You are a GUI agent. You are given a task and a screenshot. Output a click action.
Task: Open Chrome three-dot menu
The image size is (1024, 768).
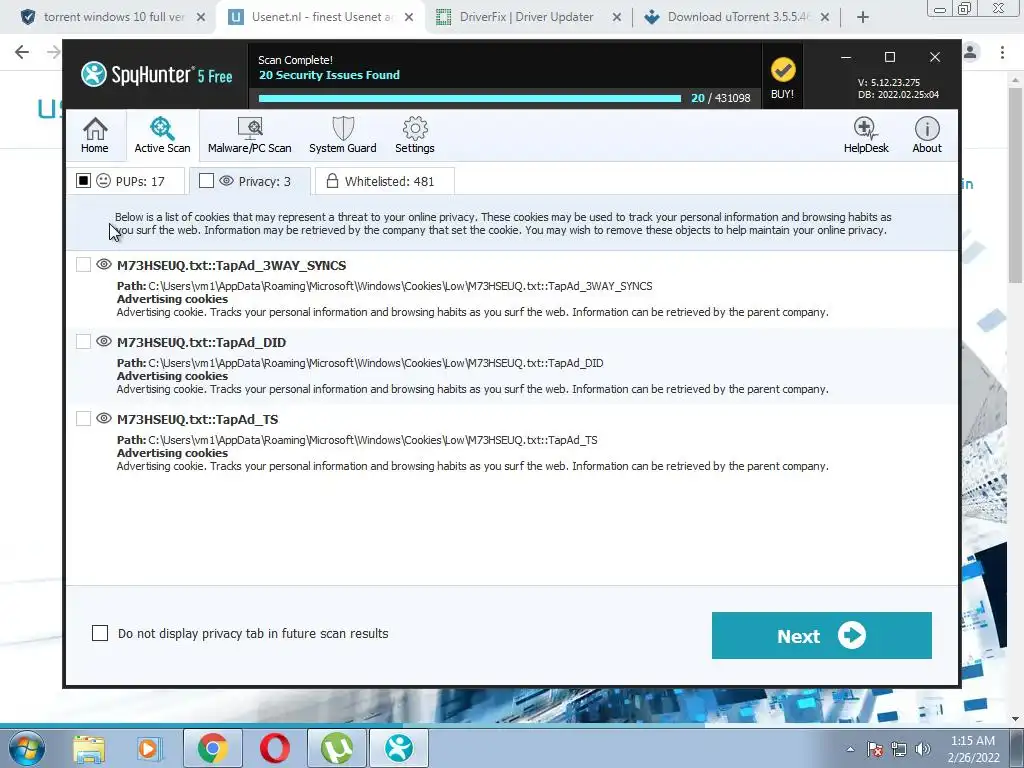(x=1002, y=52)
